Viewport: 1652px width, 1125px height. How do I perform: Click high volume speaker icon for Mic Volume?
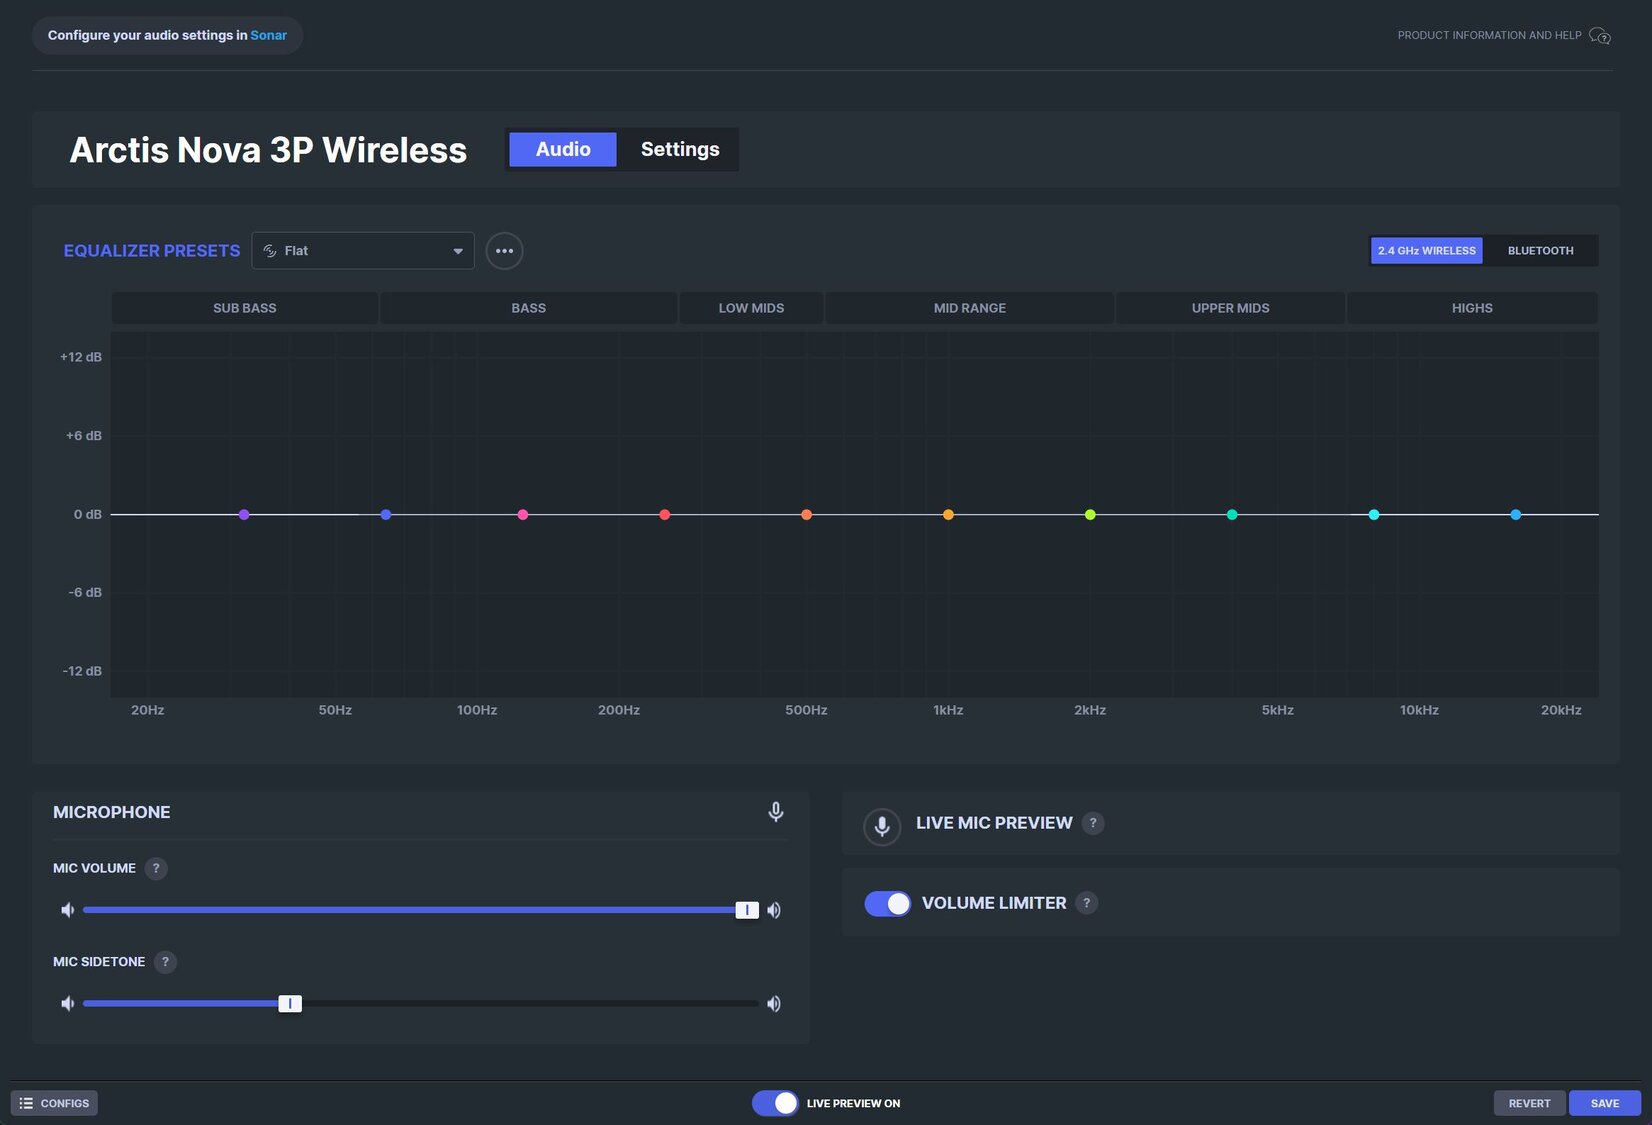tap(774, 910)
